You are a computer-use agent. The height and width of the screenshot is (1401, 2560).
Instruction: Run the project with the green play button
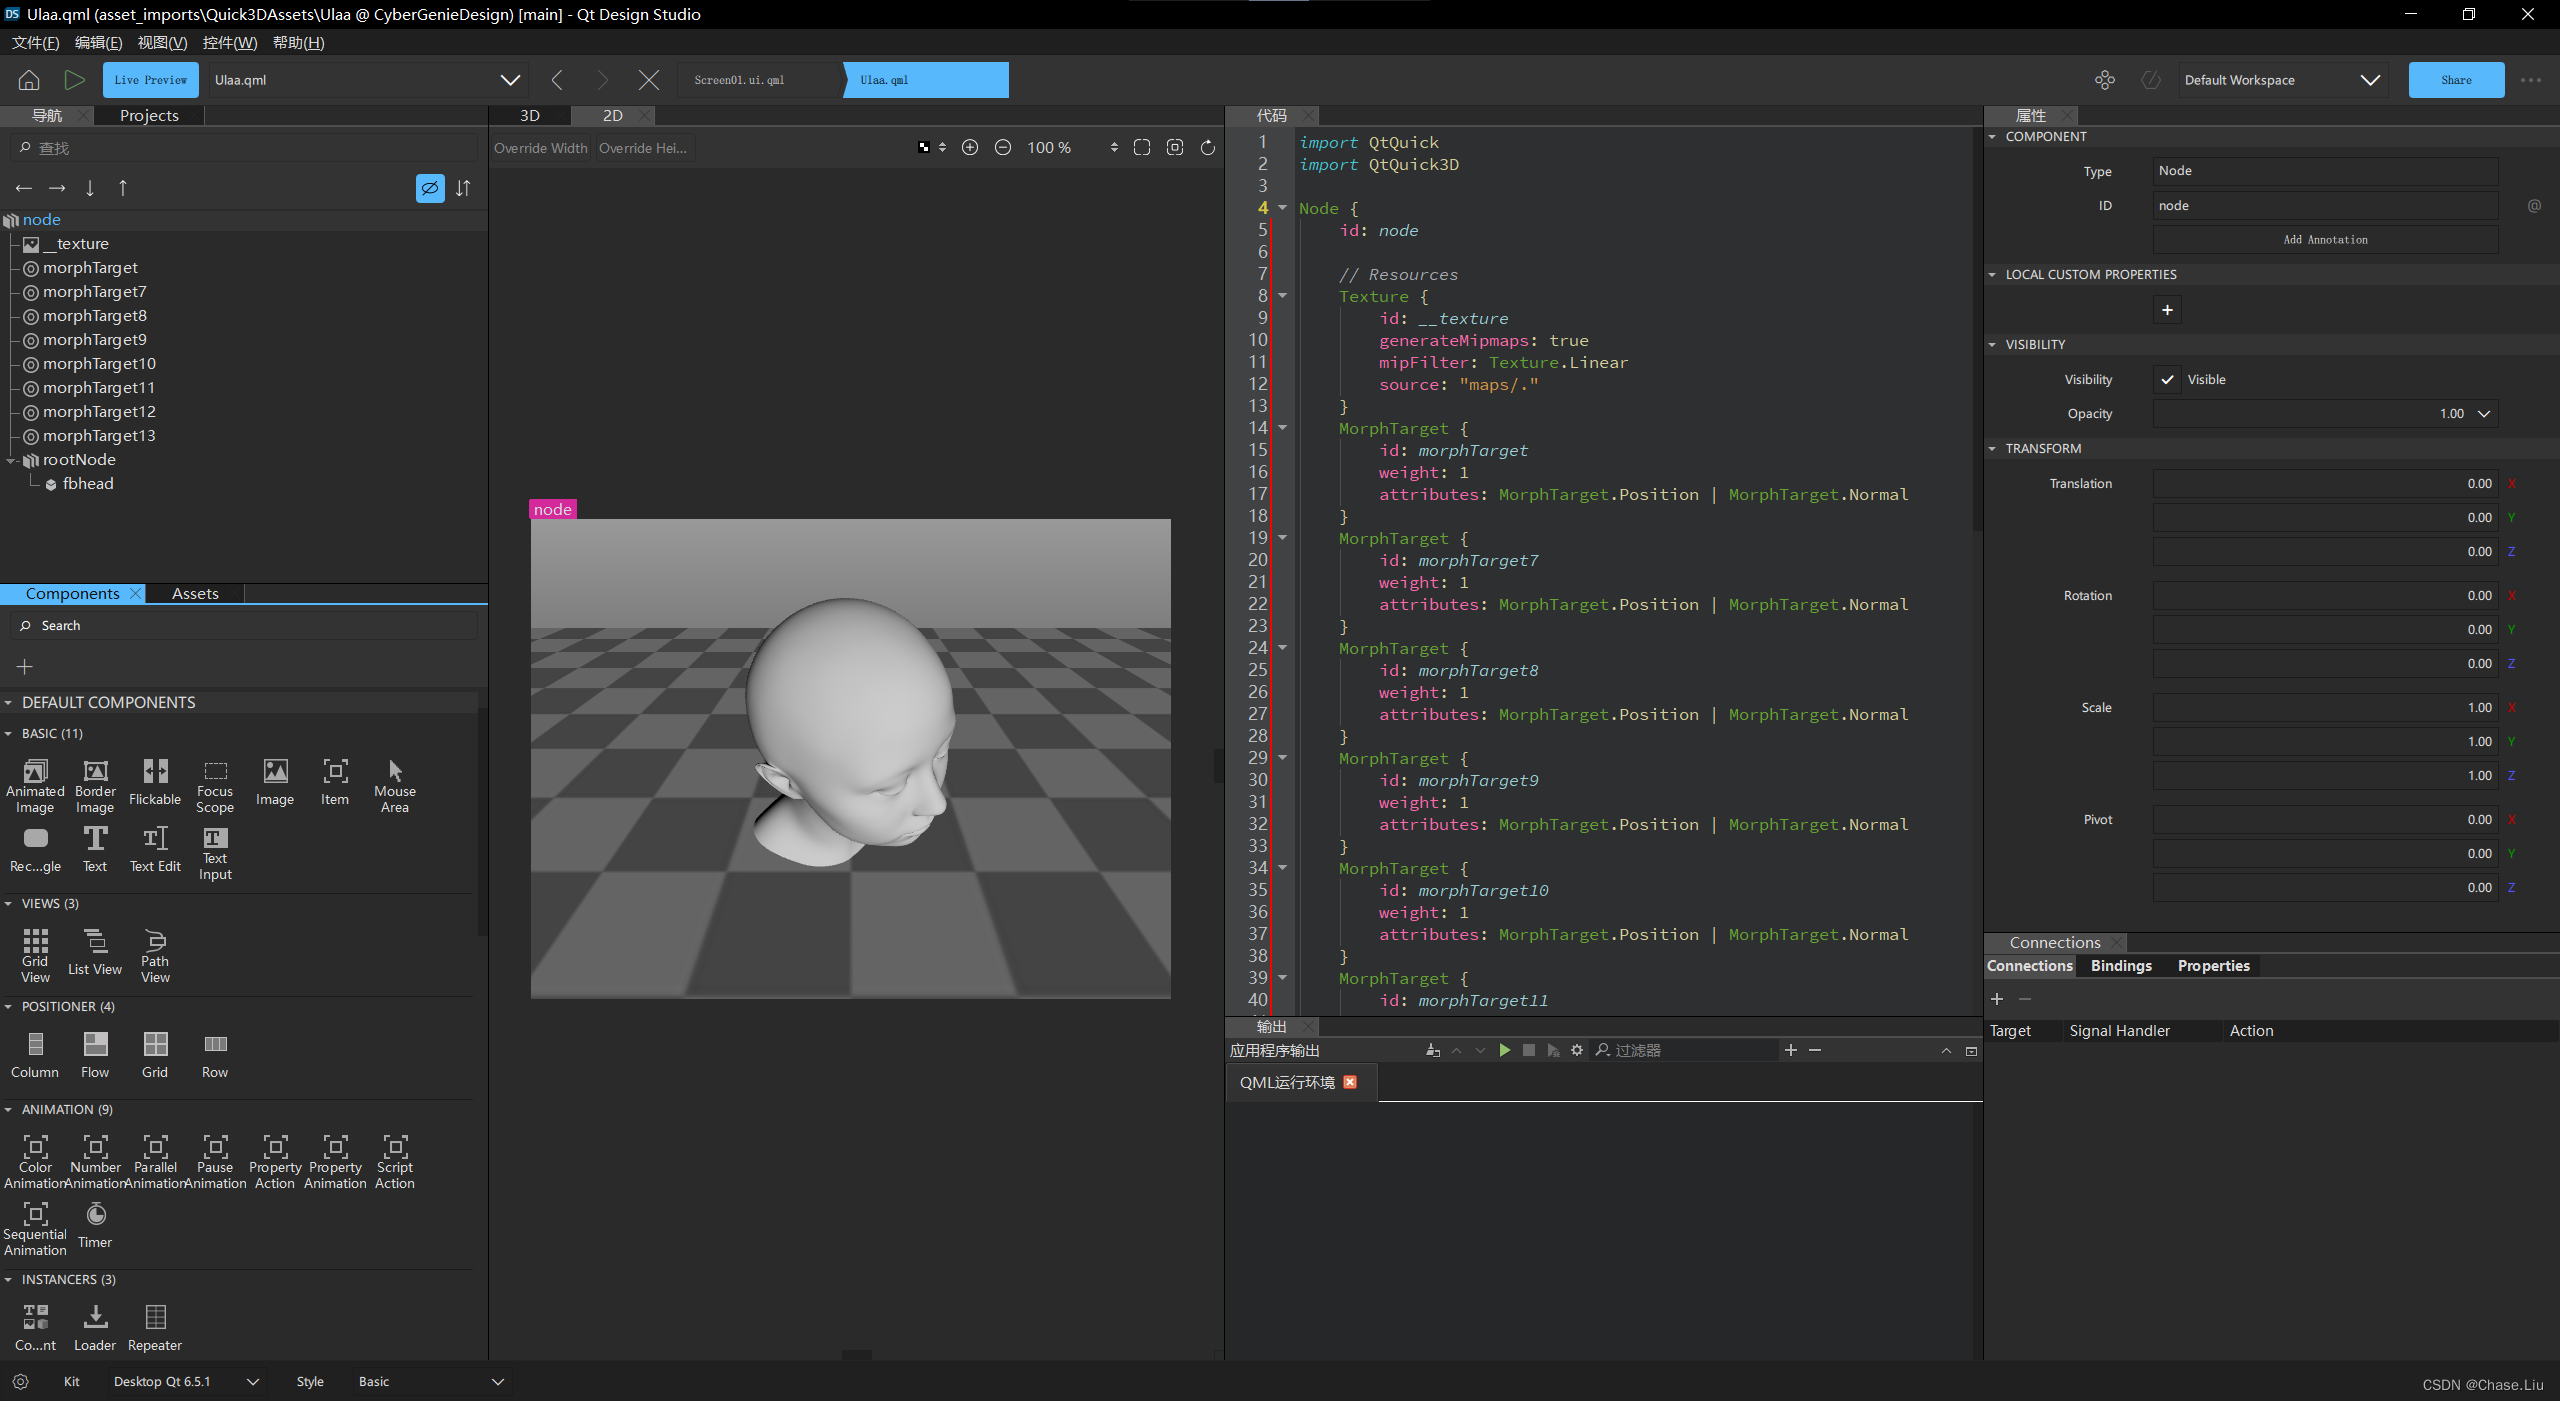(x=74, y=80)
